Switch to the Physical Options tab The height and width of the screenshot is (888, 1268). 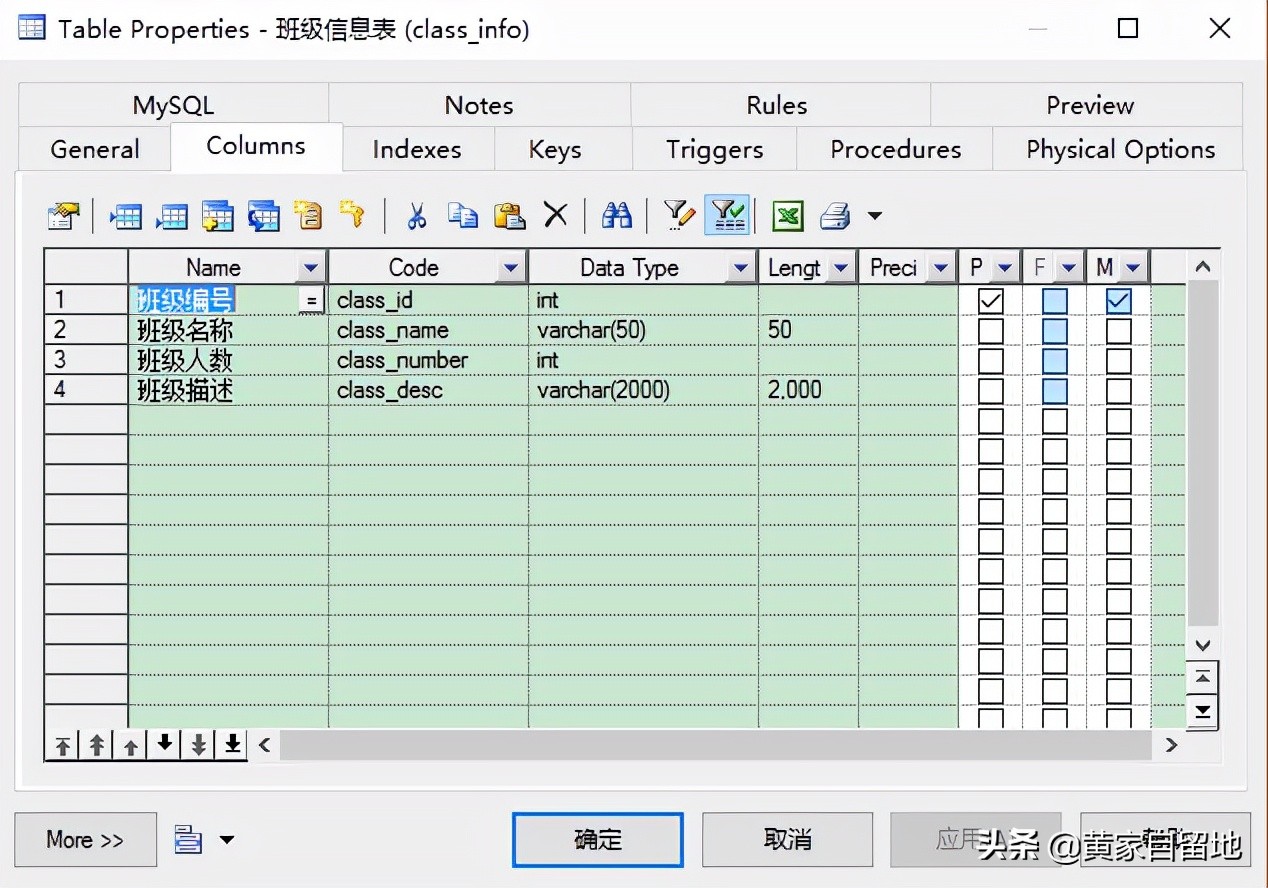1118,149
